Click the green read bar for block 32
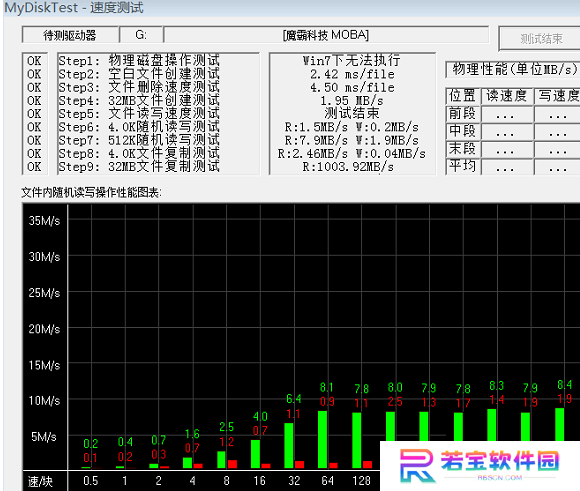Viewport: 580px width, 491px height. click(x=289, y=446)
